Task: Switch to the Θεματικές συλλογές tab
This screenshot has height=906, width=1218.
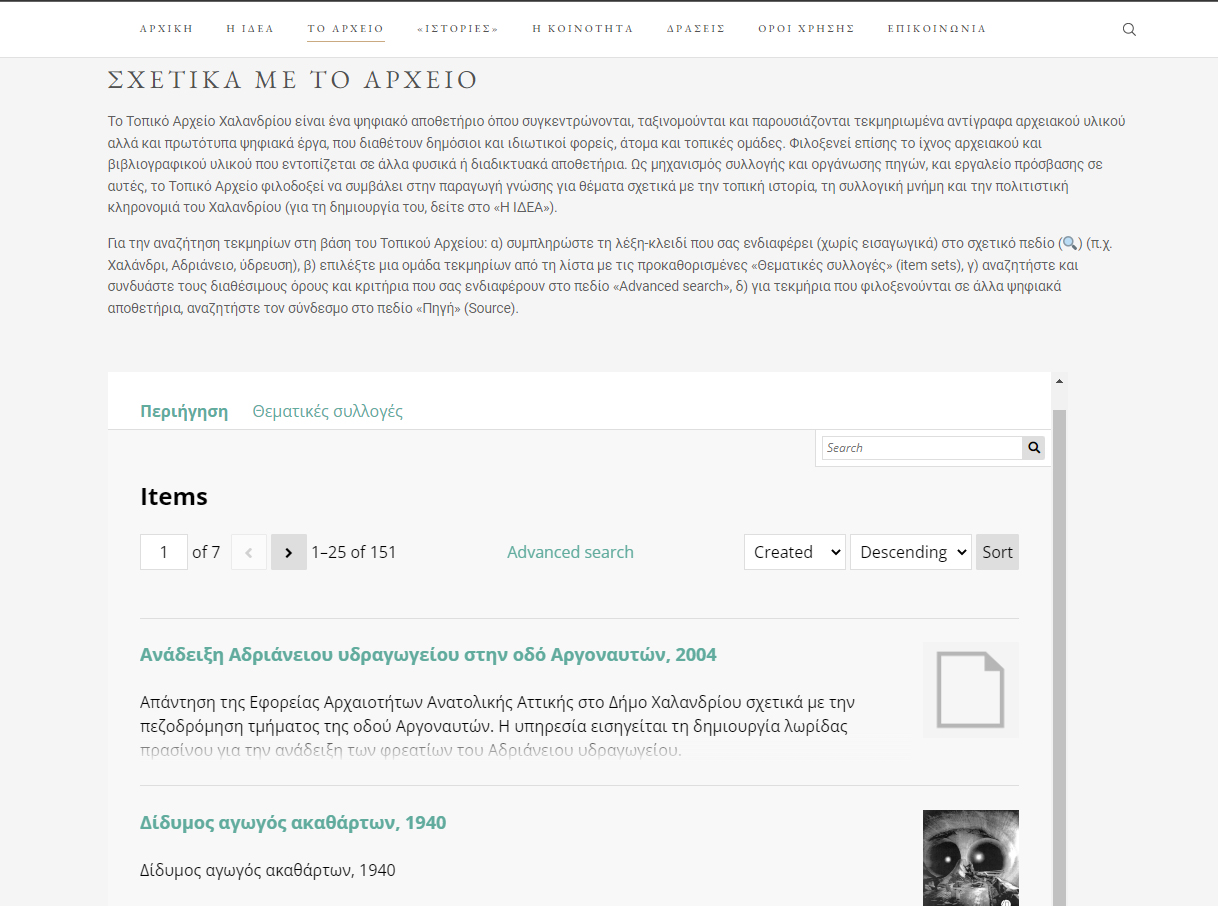Action: tap(328, 411)
